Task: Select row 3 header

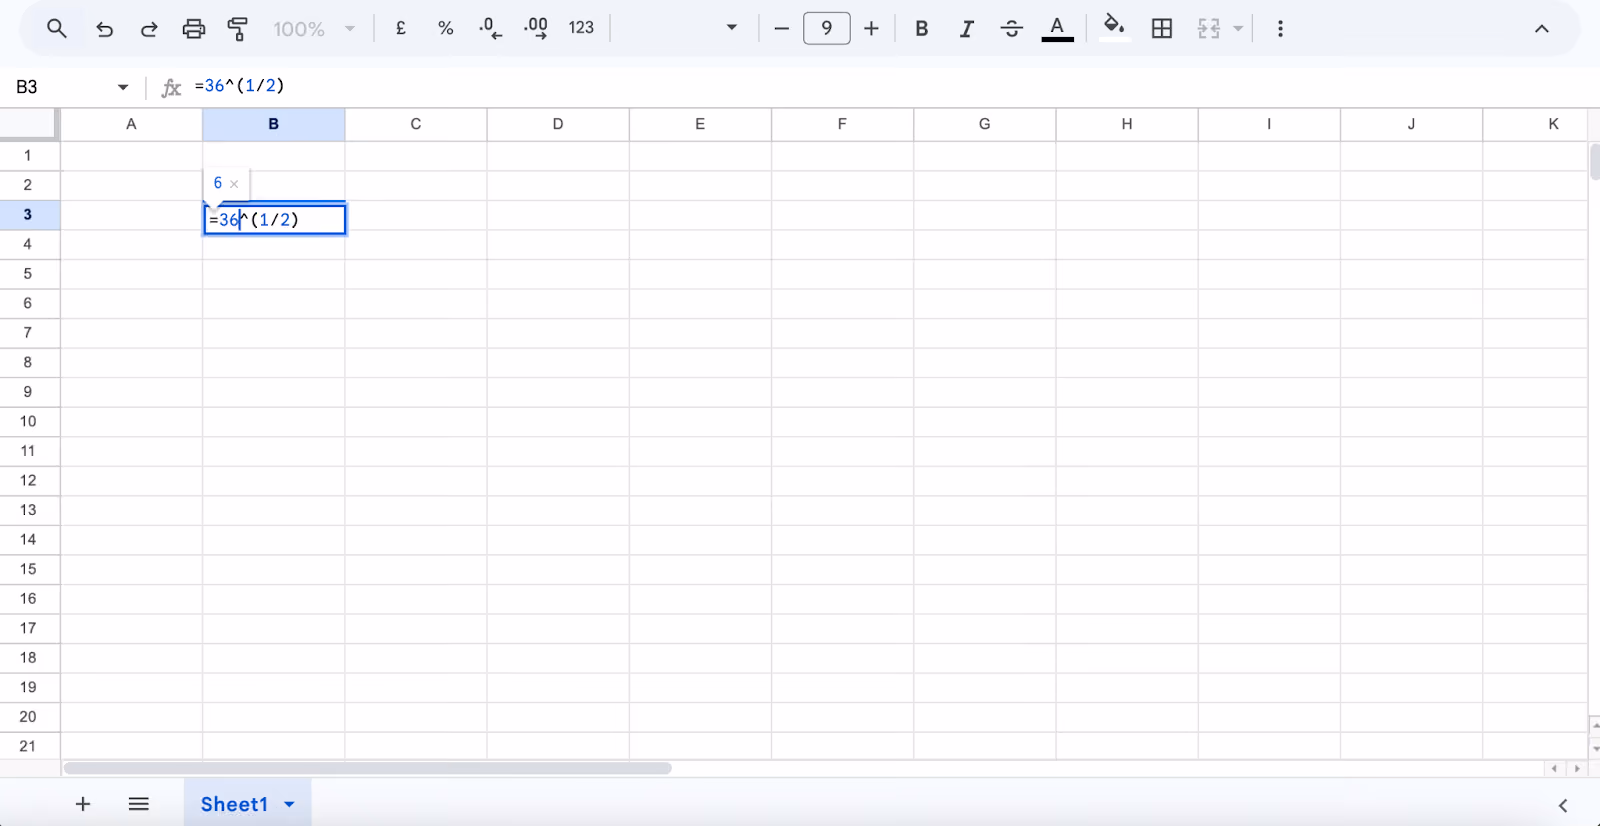Action: 28,215
